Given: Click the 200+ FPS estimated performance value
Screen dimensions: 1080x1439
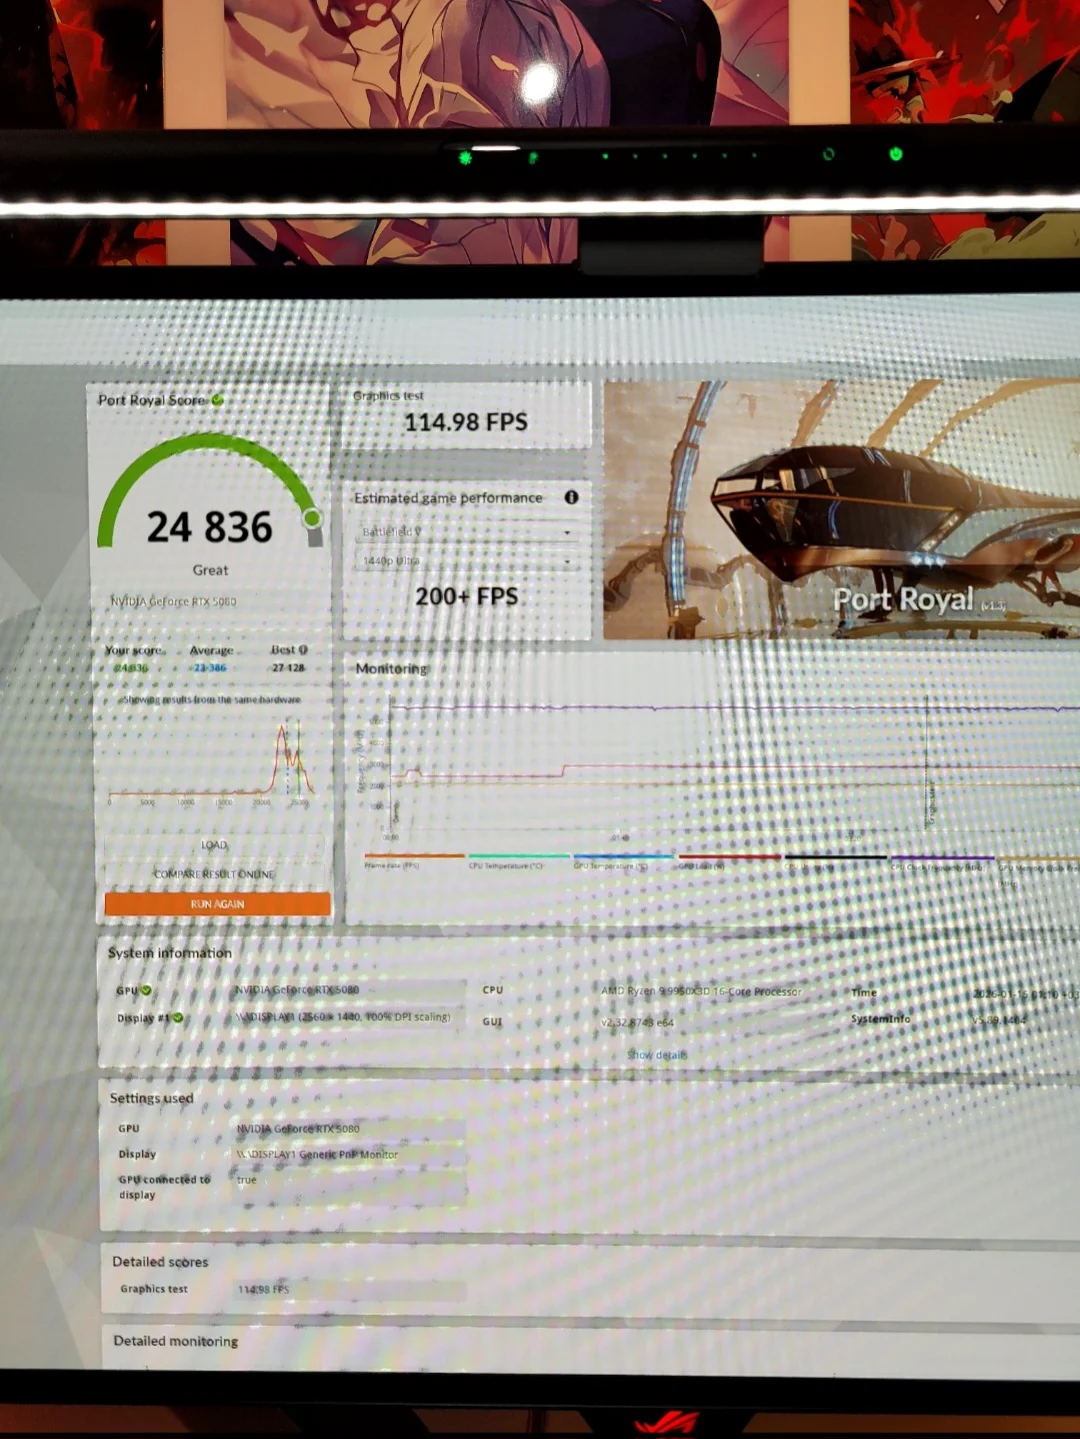Looking at the screenshot, I should pos(467,597).
